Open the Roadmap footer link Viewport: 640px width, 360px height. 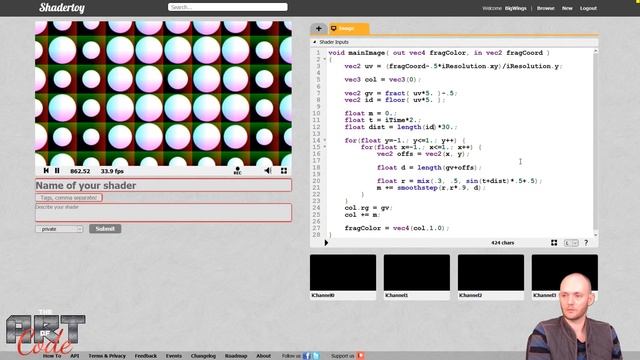(x=236, y=356)
